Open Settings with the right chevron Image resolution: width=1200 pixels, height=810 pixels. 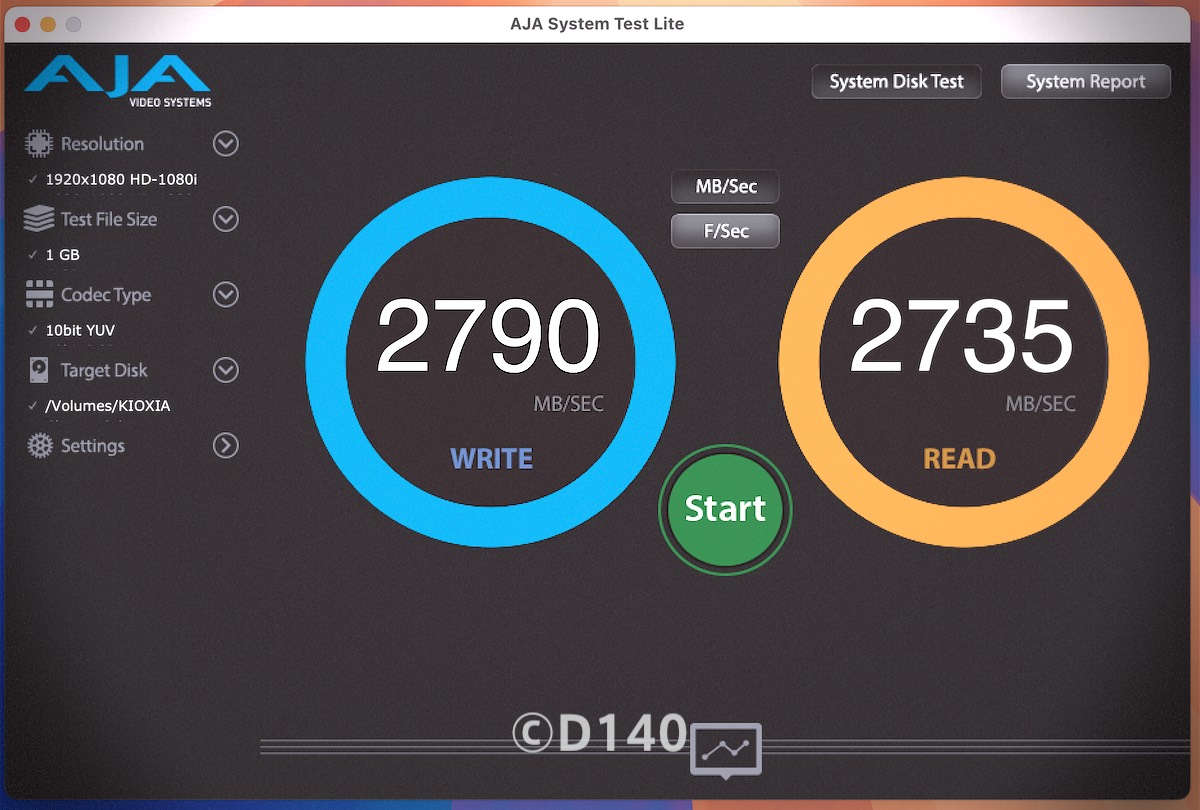click(226, 446)
